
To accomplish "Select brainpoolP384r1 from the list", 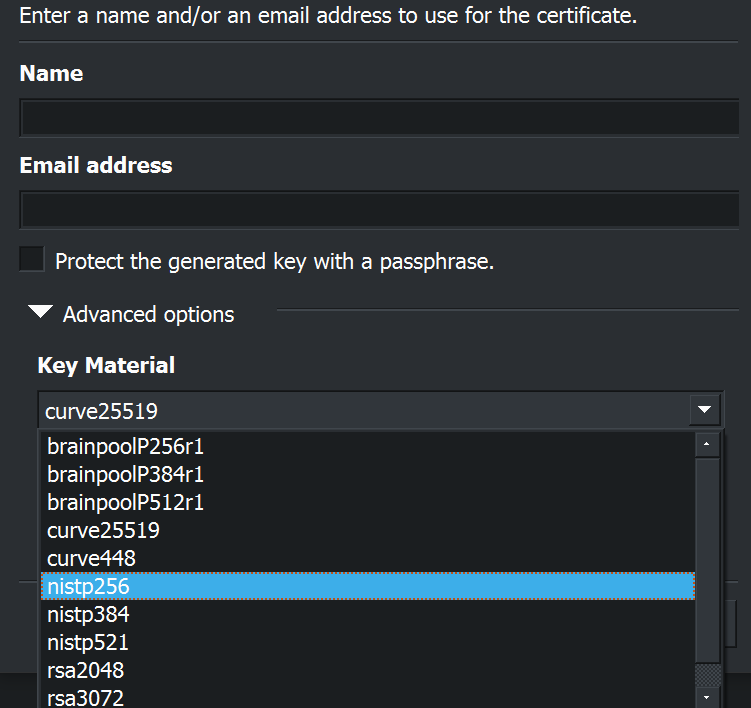I will pyautogui.click(x=125, y=474).
